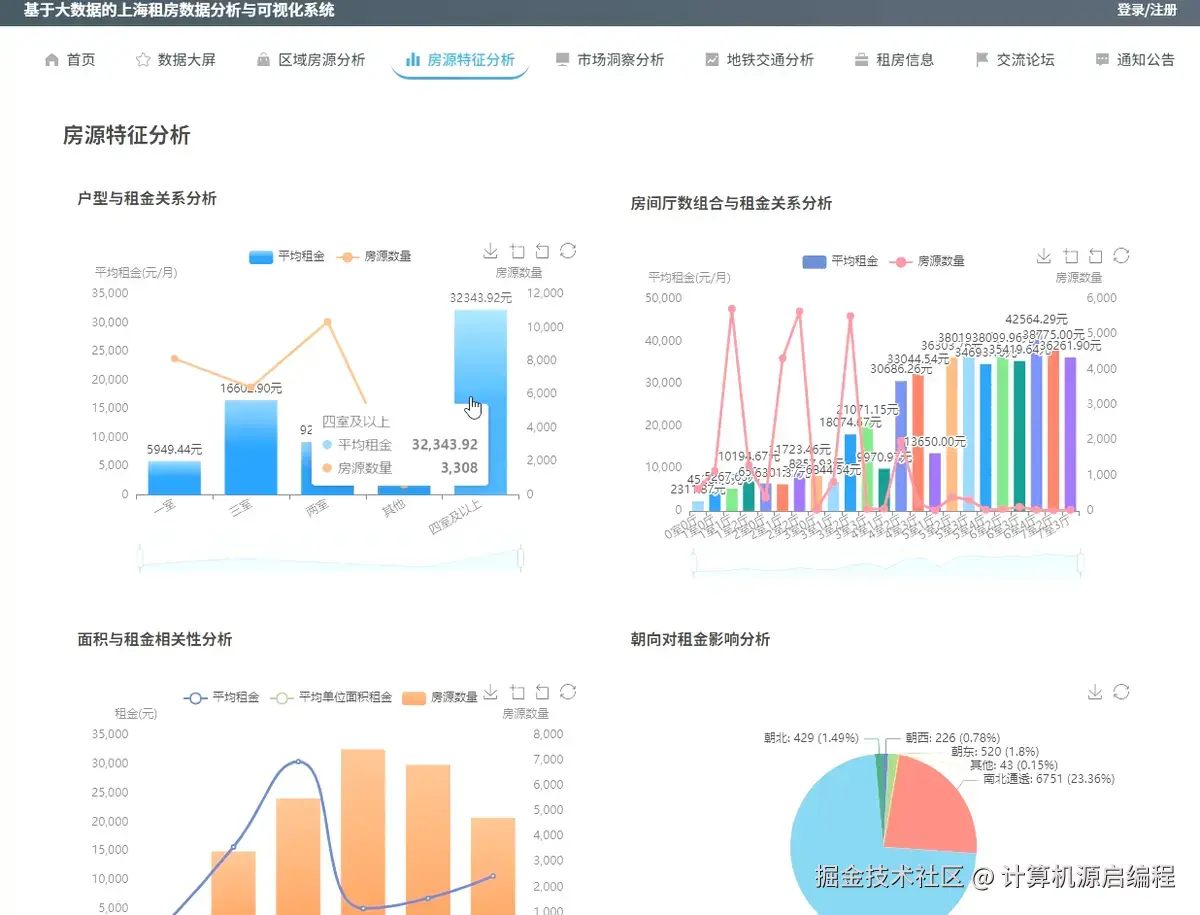Click the 房间厅数组合与租金关系分析 title
Image resolution: width=1200 pixels, height=915 pixels.
pos(731,203)
